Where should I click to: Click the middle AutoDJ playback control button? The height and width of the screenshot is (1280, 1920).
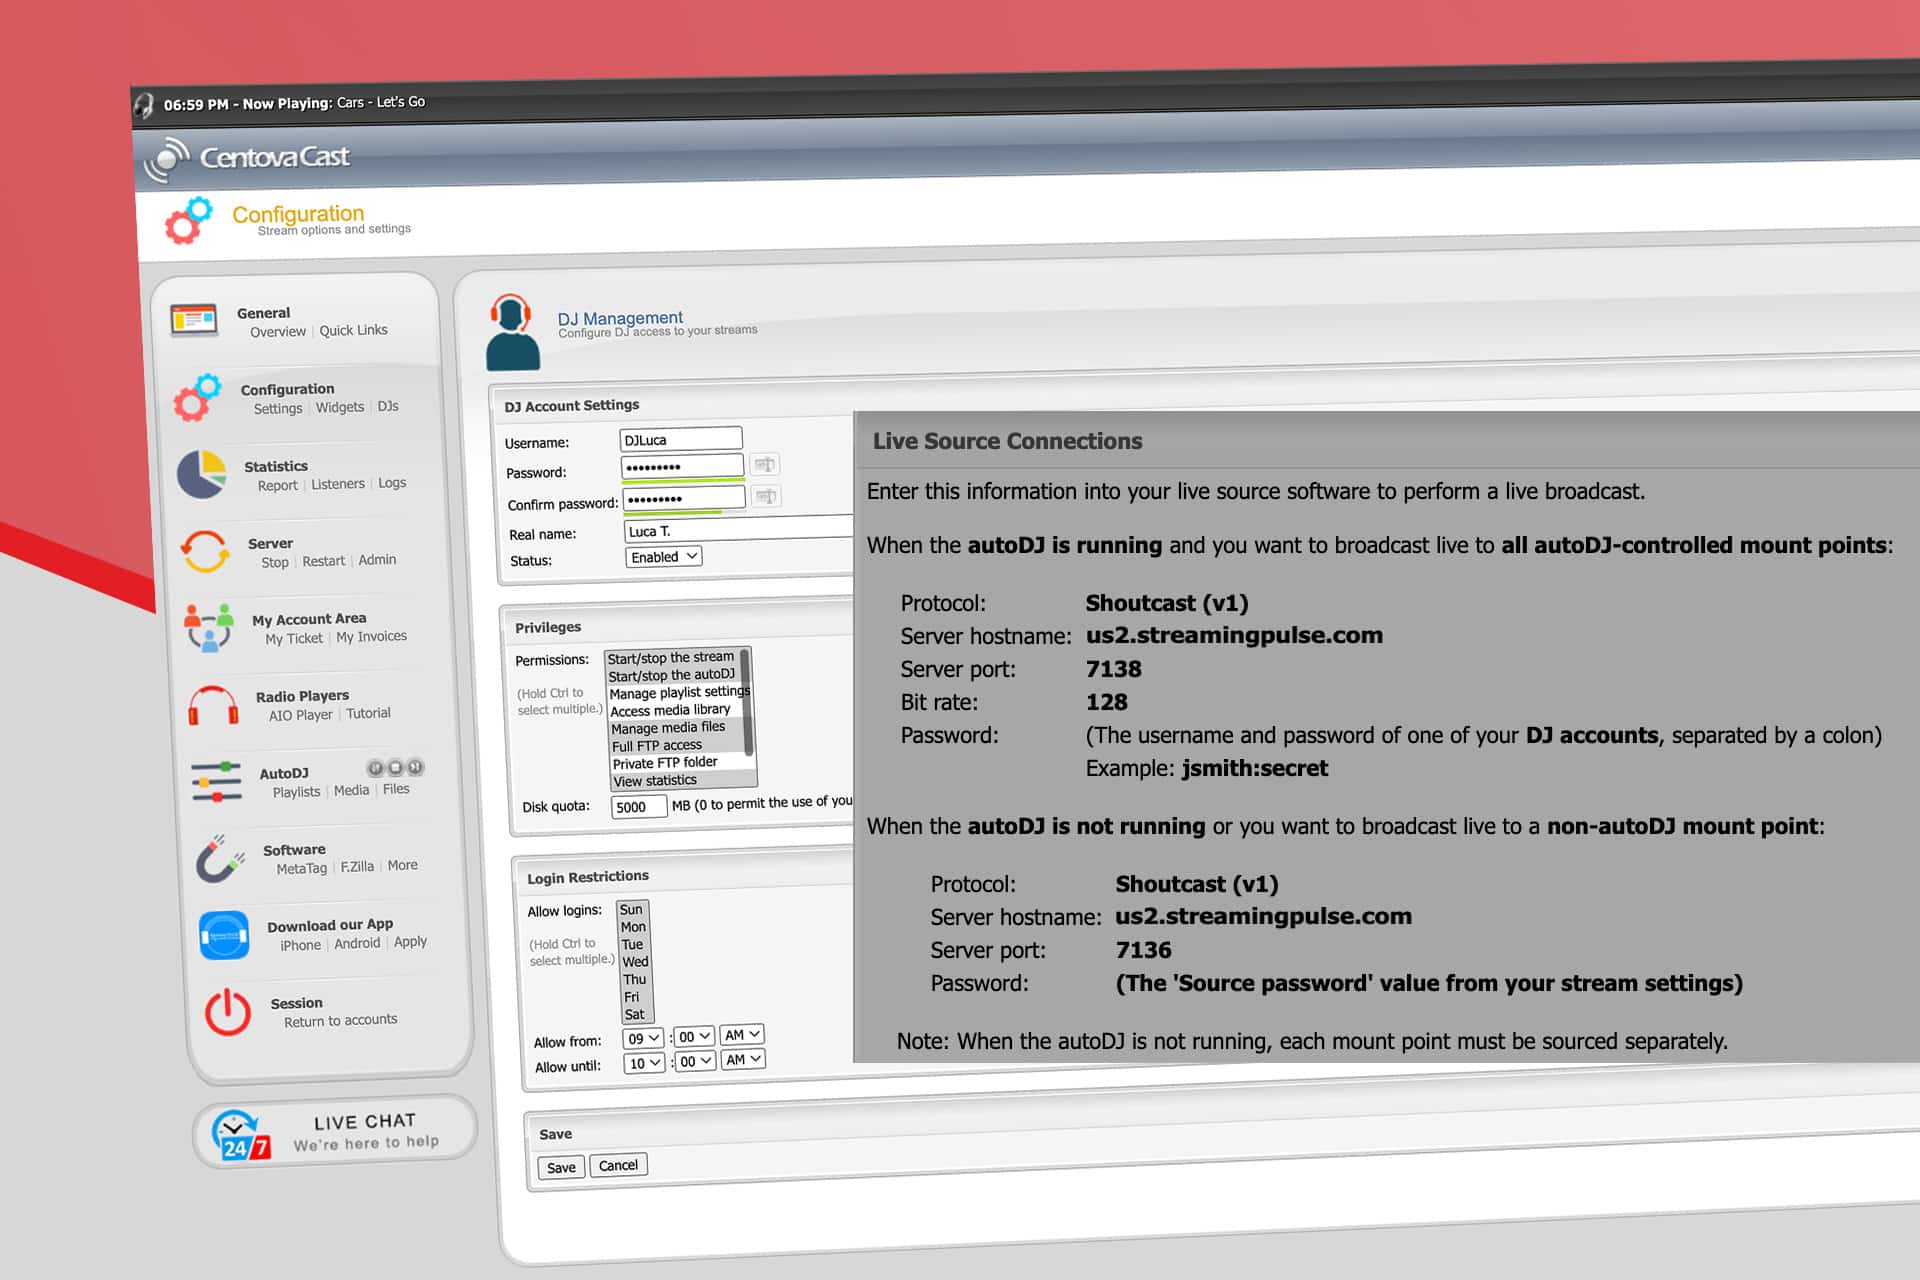pyautogui.click(x=395, y=768)
